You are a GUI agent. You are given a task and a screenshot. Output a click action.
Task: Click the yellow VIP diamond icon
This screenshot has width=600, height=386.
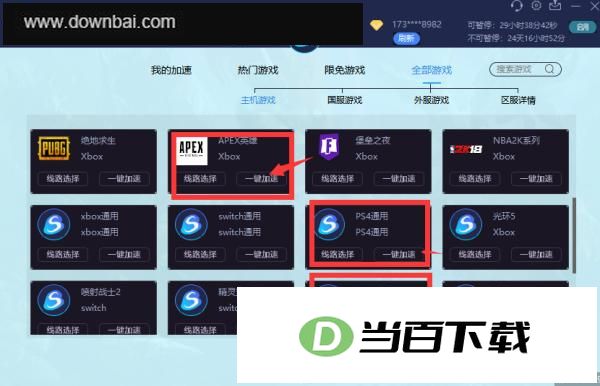377,26
